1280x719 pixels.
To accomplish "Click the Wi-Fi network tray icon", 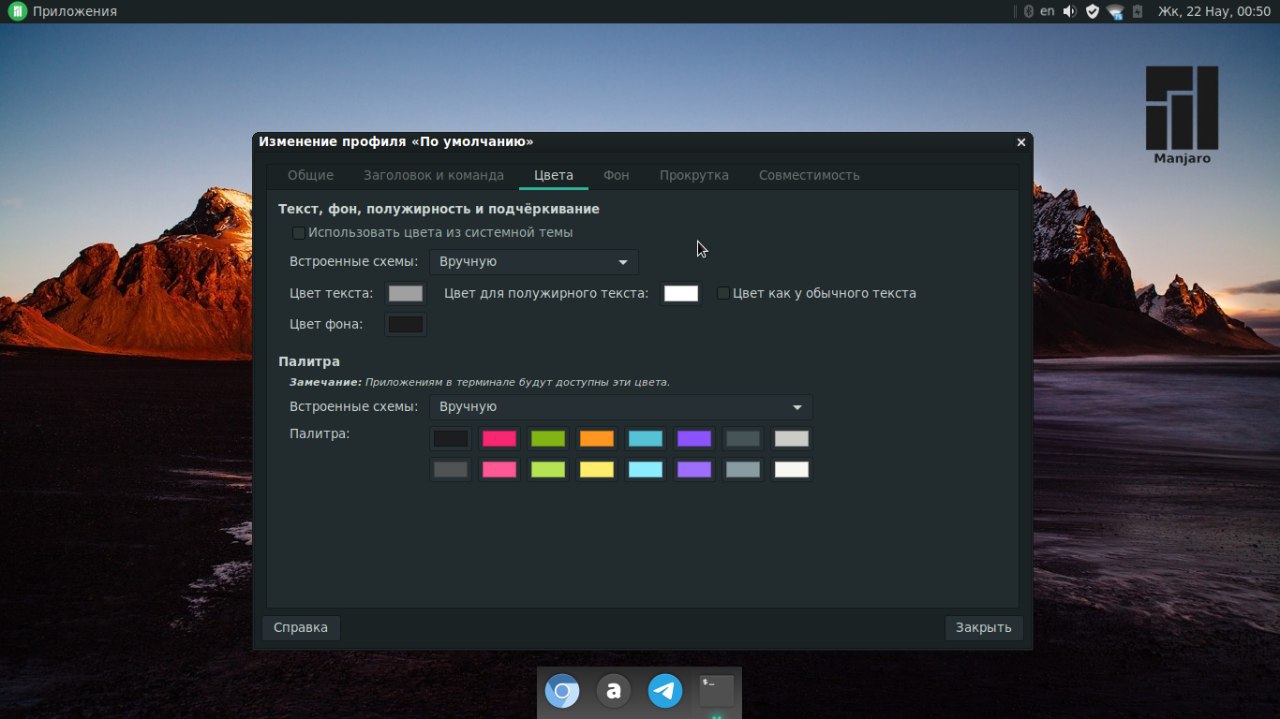I will pyautogui.click(x=1115, y=12).
